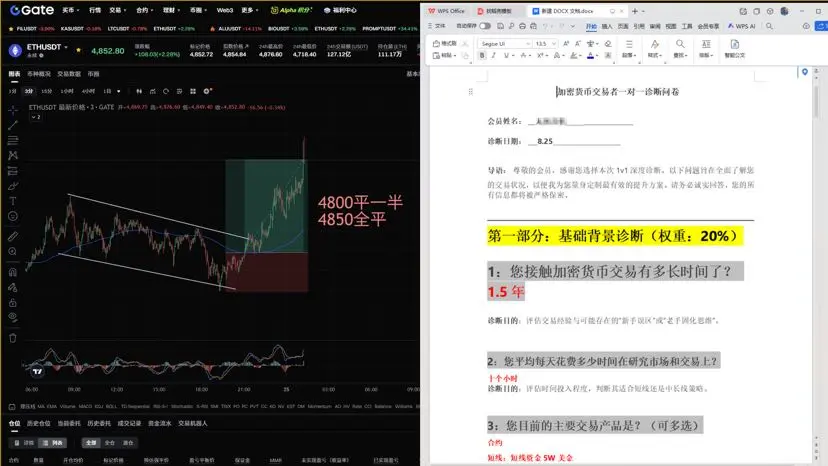This screenshot has width=828, height=466.
Task: Click the LTCUSDT ticker in top strip
Action: 120,29
